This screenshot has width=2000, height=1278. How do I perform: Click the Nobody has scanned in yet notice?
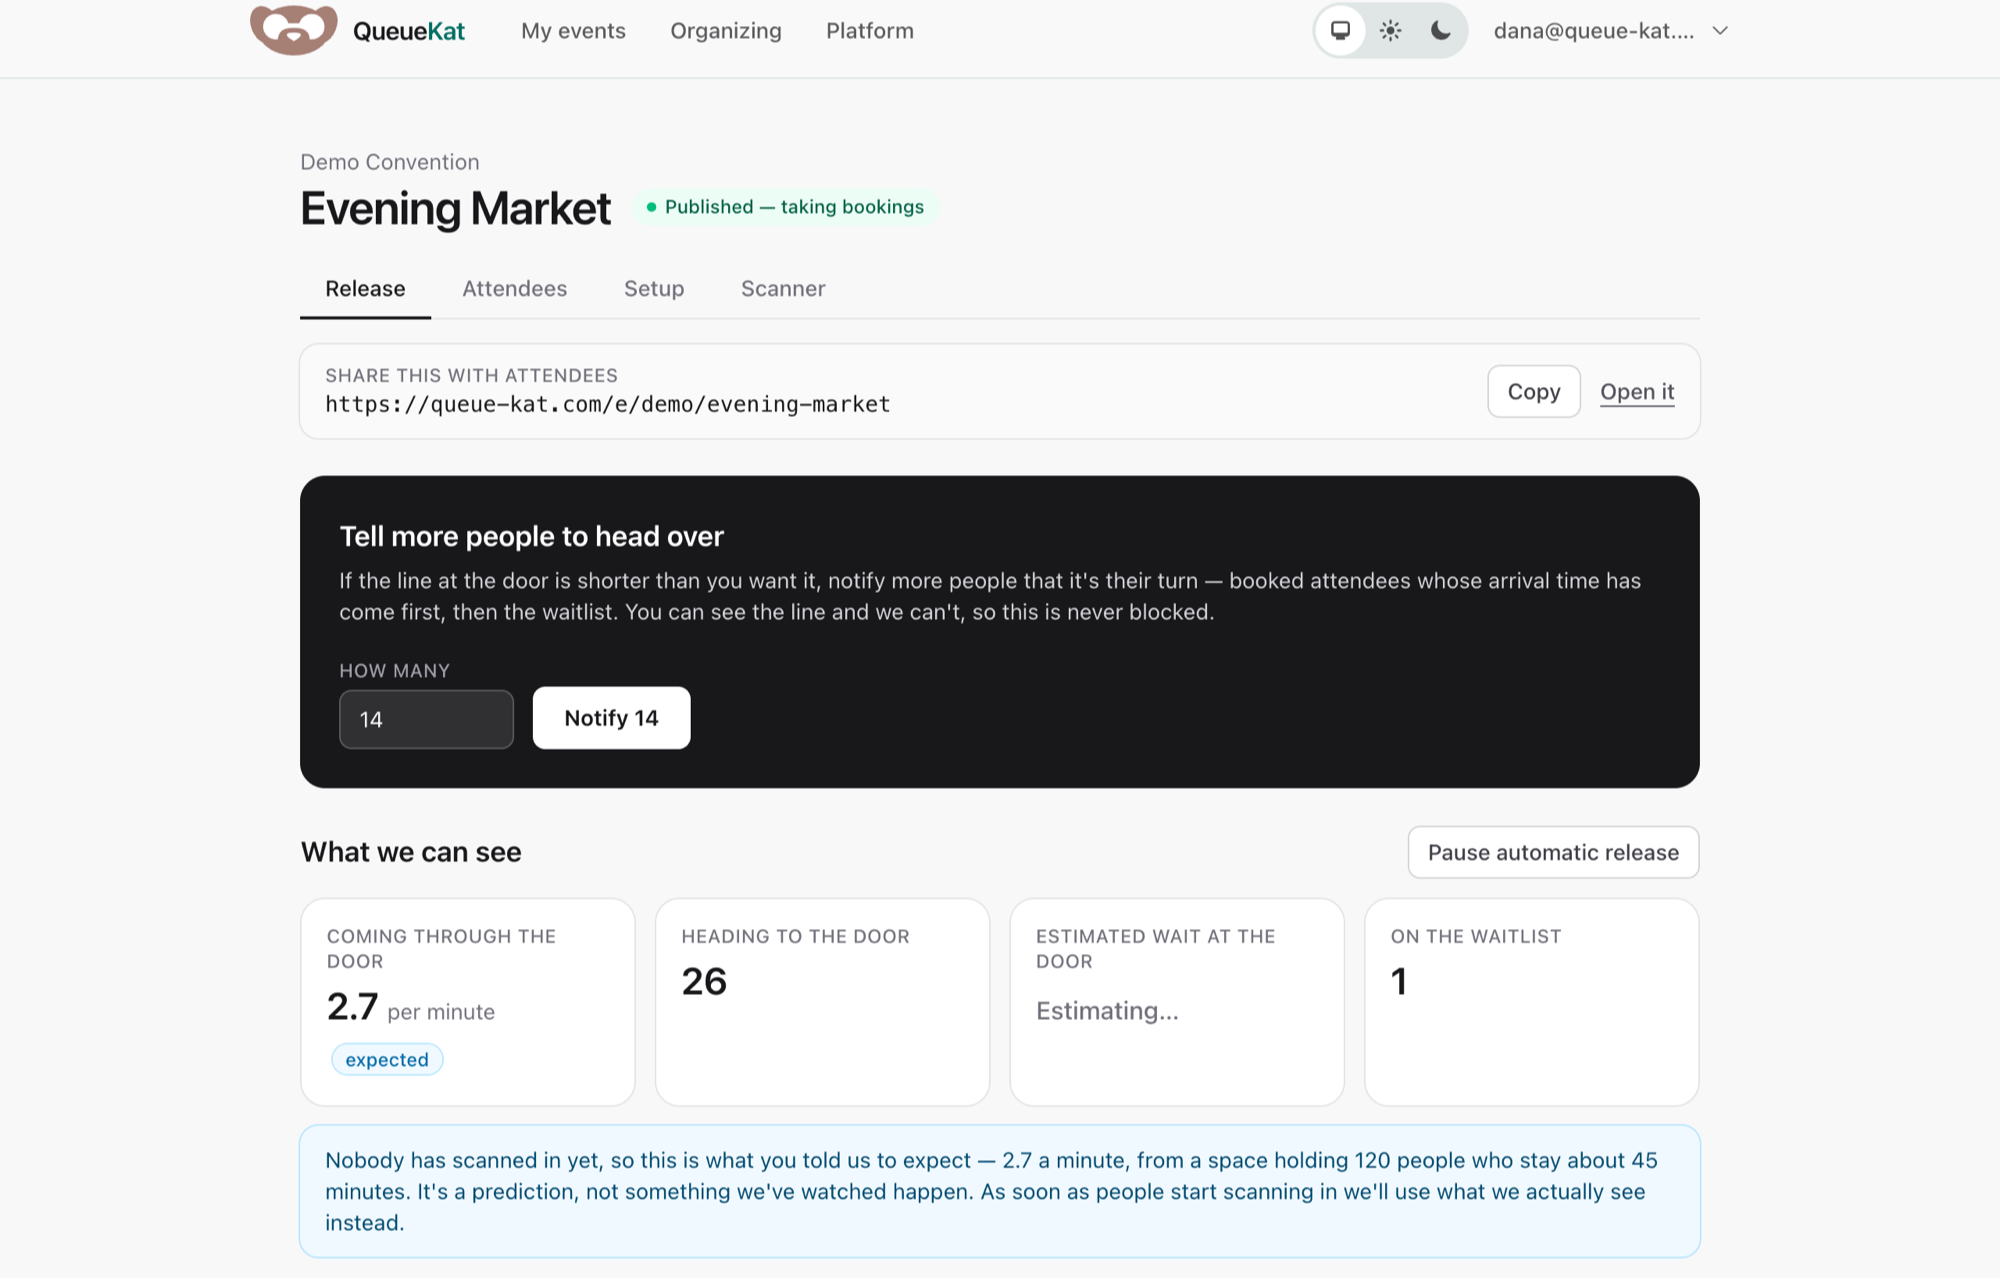1000,1191
